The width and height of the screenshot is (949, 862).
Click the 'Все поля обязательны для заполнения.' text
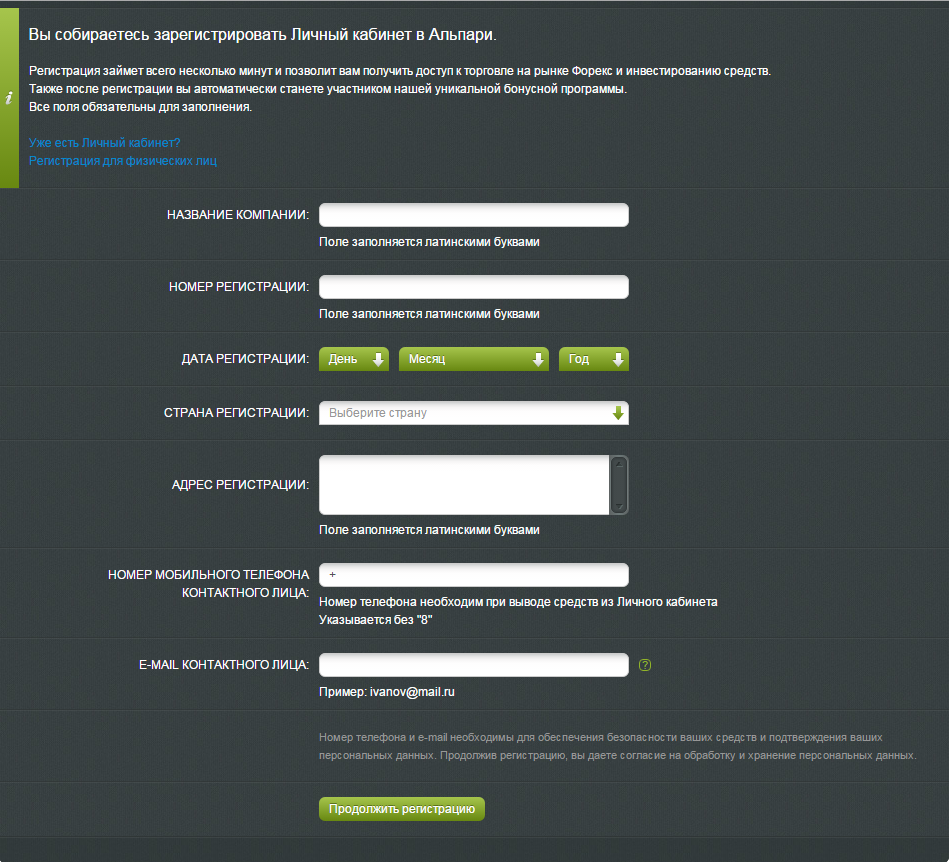(x=140, y=107)
